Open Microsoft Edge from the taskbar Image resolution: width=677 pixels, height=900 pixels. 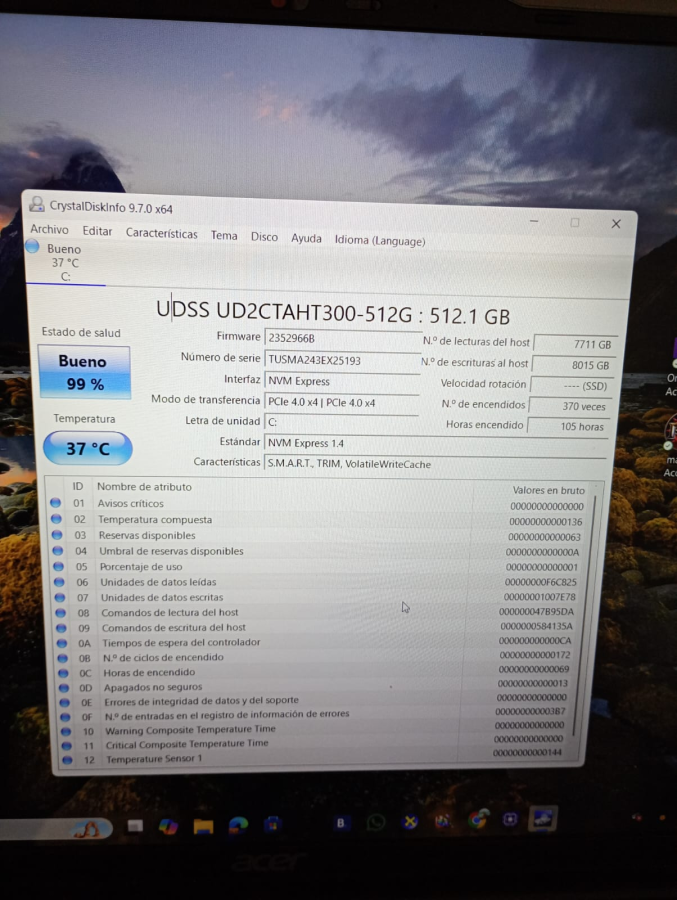pos(238,825)
